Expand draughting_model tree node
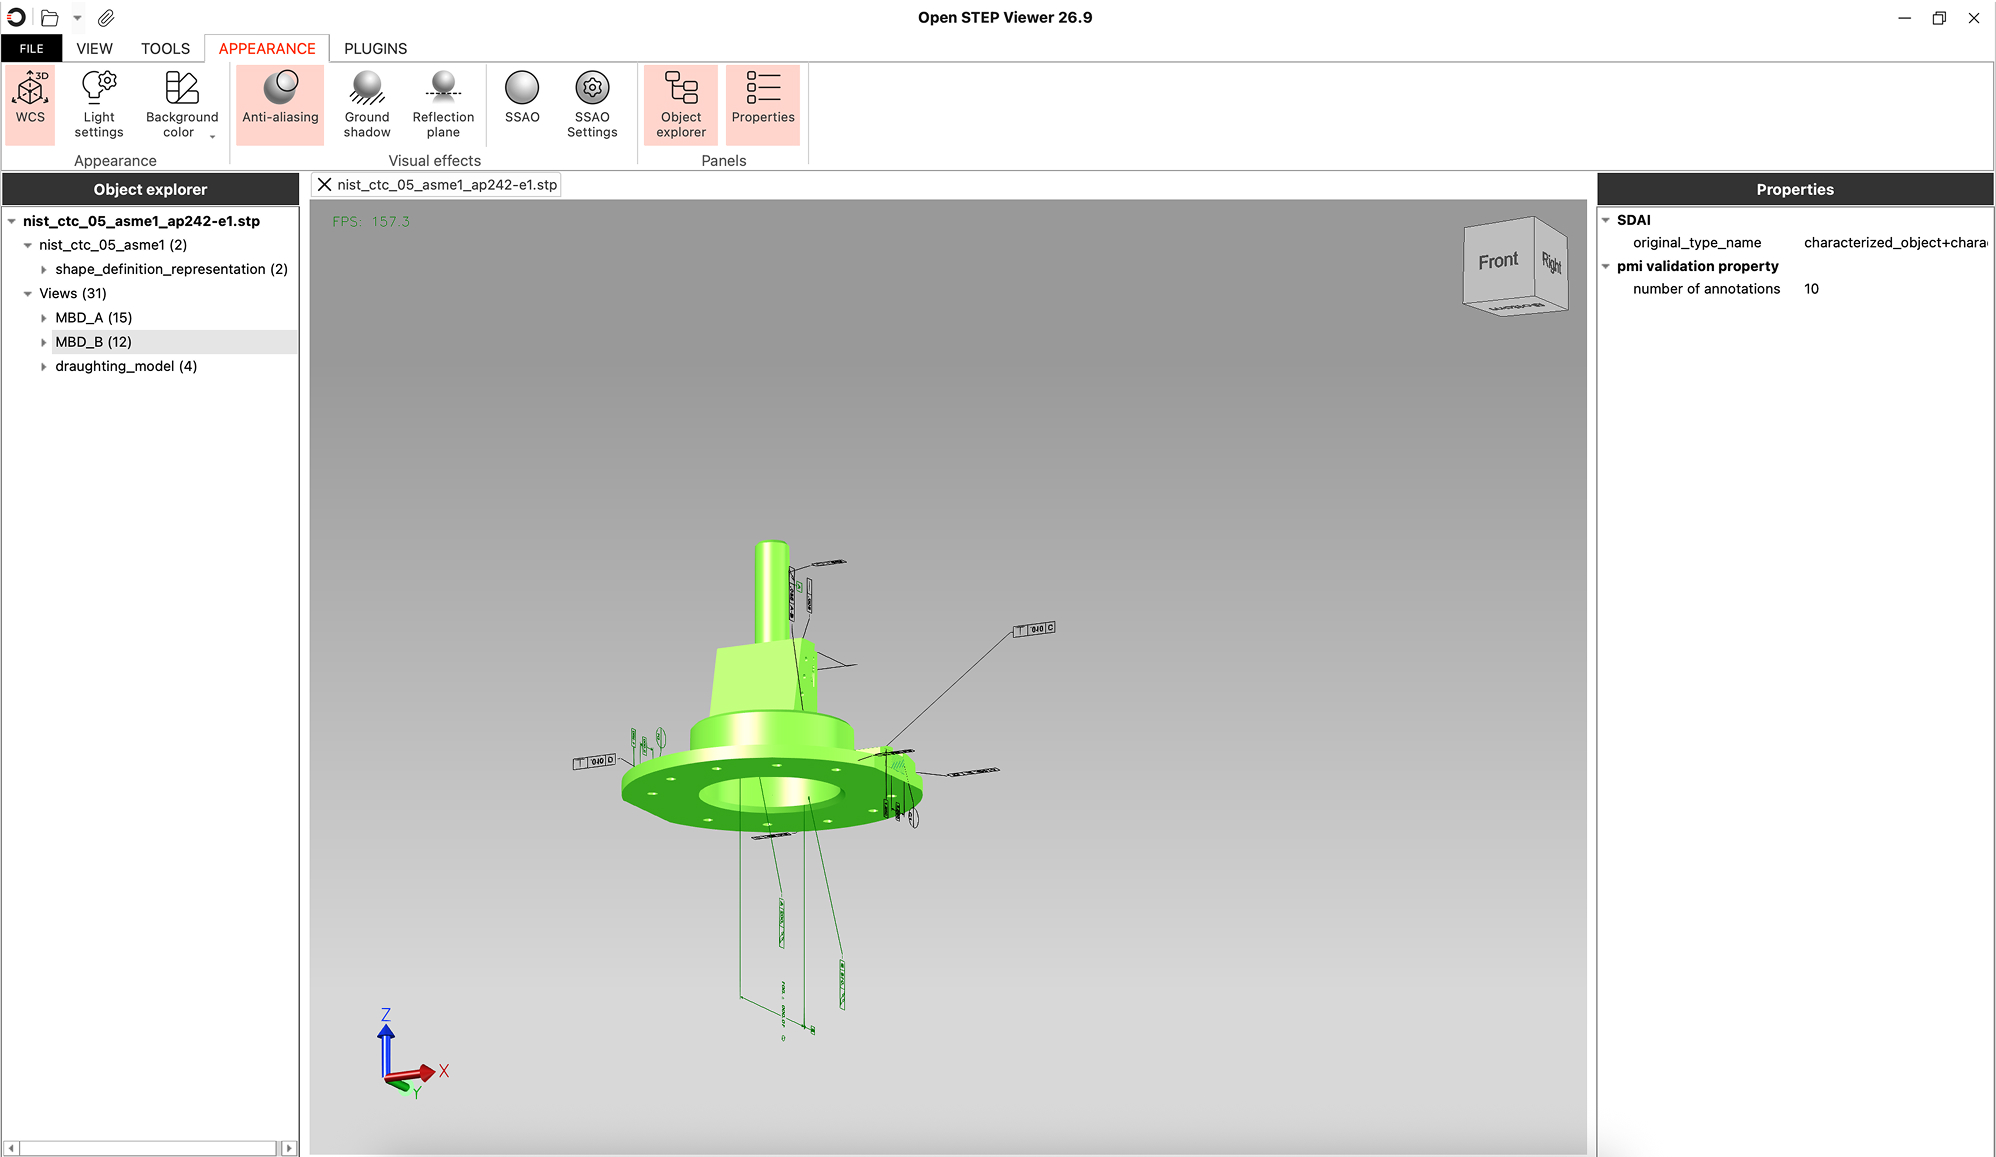This screenshot has height=1157, width=1996. pos(44,367)
